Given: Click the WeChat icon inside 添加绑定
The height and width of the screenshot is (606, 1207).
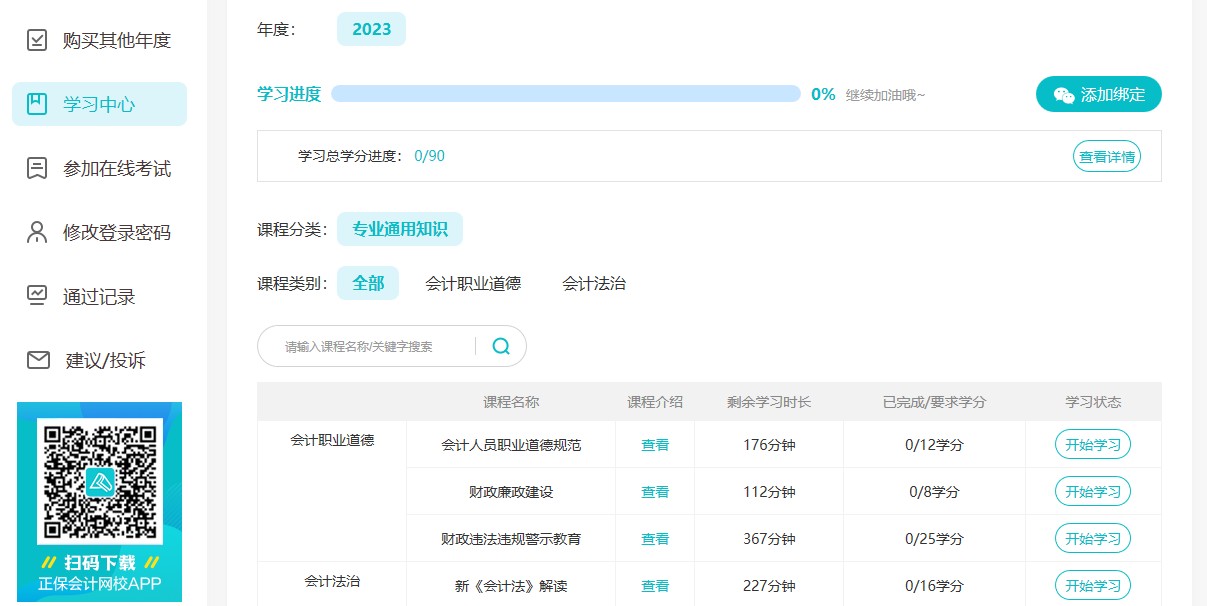Looking at the screenshot, I should tap(1062, 94).
